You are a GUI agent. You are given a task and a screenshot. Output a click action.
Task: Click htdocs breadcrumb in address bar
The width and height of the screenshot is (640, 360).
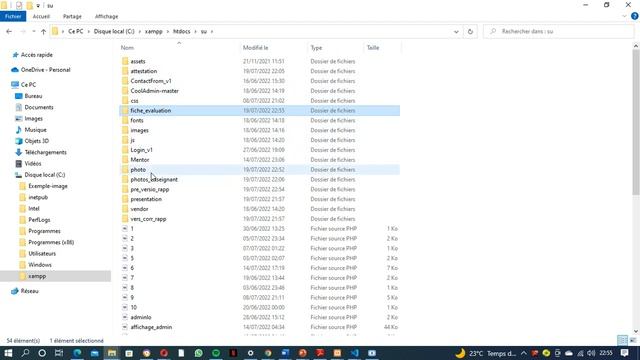tap(182, 31)
